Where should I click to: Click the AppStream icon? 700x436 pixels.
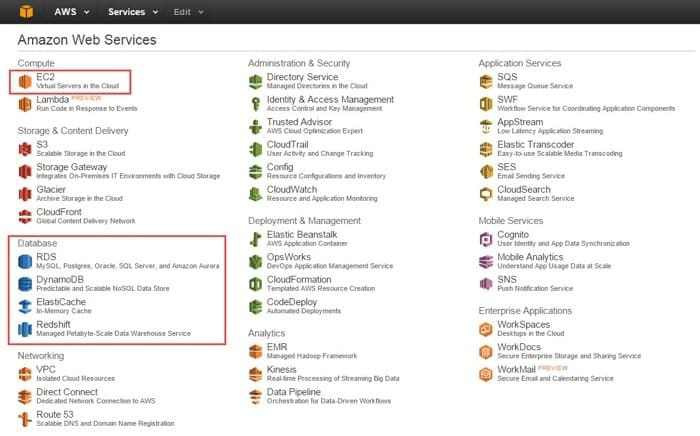coord(486,127)
